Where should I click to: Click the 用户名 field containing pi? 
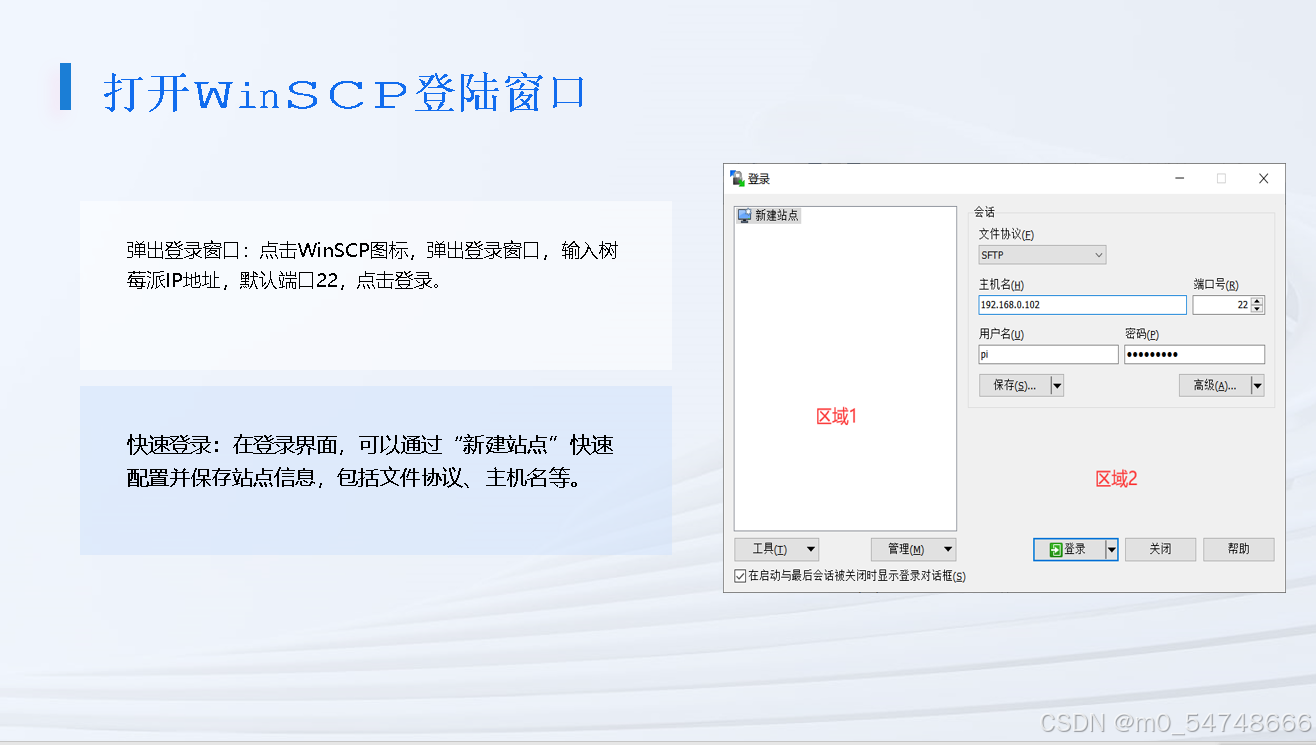tap(1048, 355)
